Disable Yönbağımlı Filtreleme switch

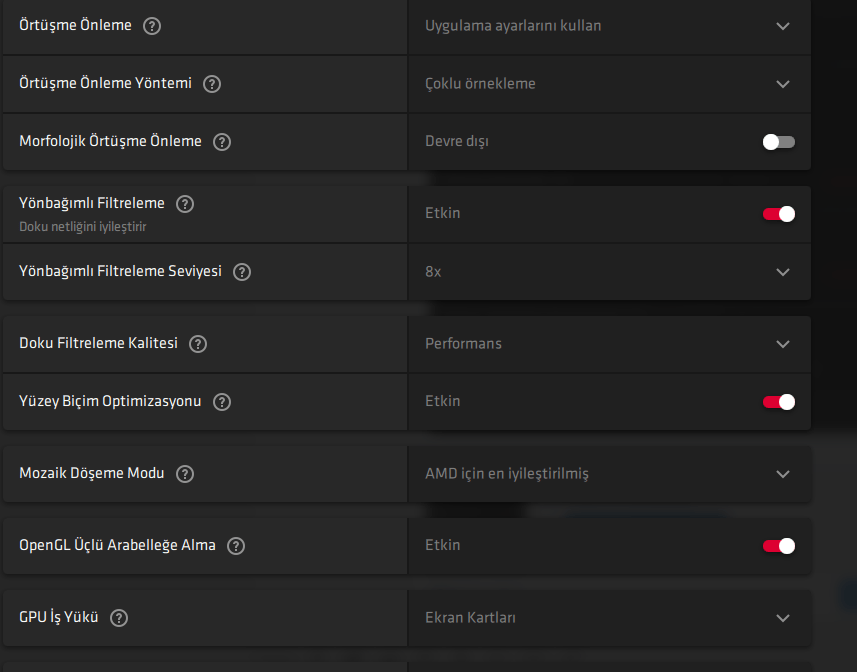(x=778, y=214)
